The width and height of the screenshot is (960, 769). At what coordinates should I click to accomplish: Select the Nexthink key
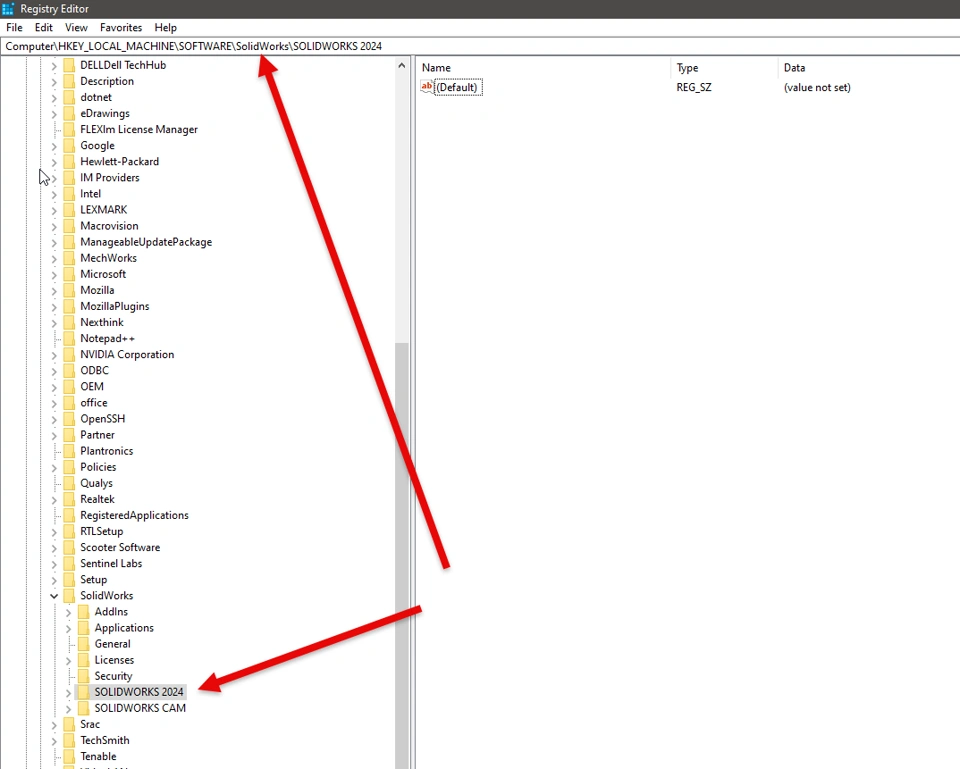(102, 322)
